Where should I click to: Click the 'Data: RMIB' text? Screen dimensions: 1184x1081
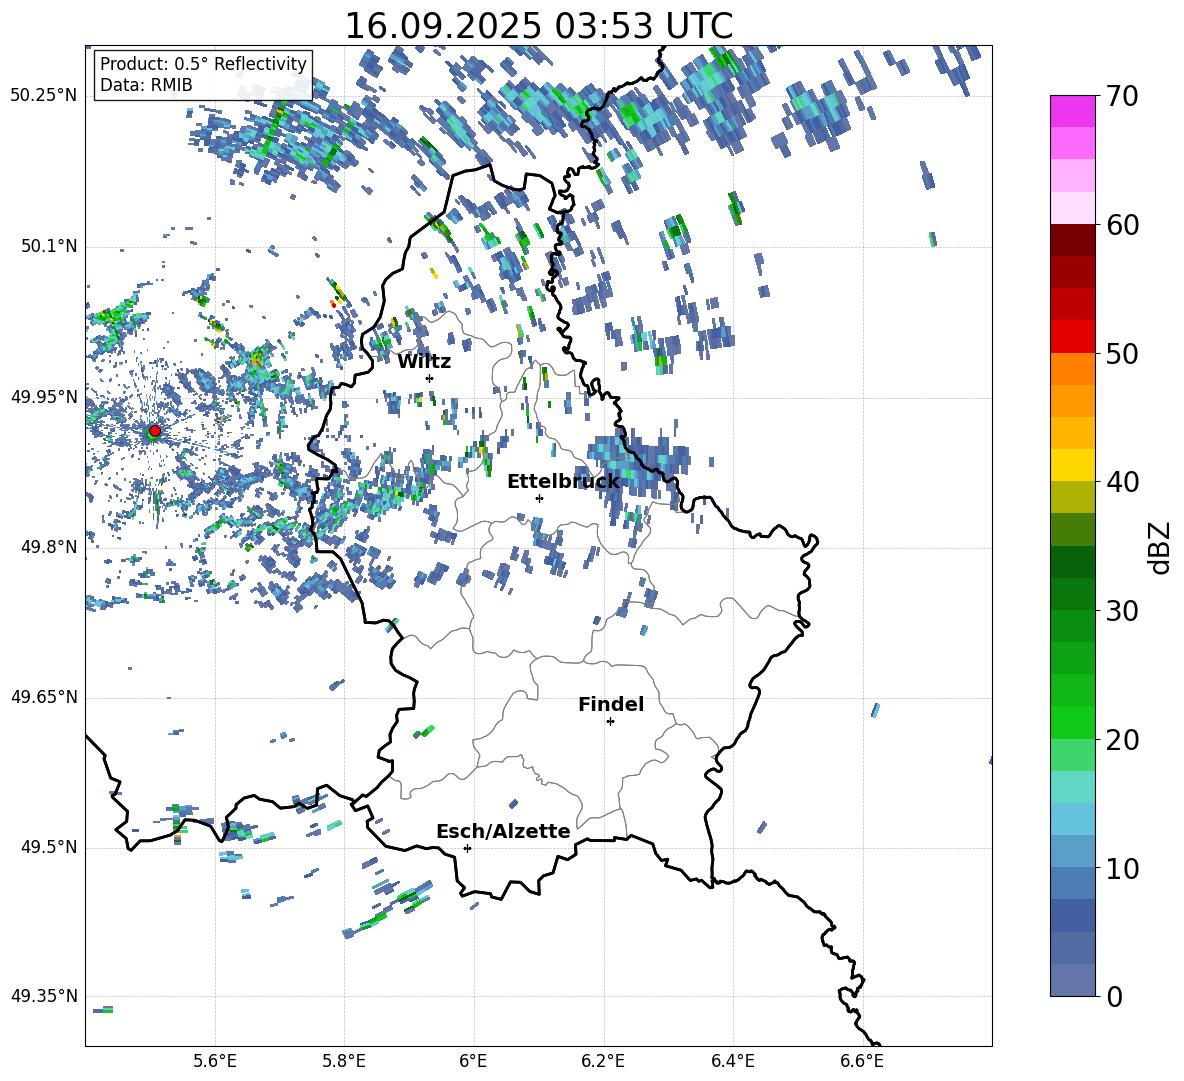[x=146, y=85]
